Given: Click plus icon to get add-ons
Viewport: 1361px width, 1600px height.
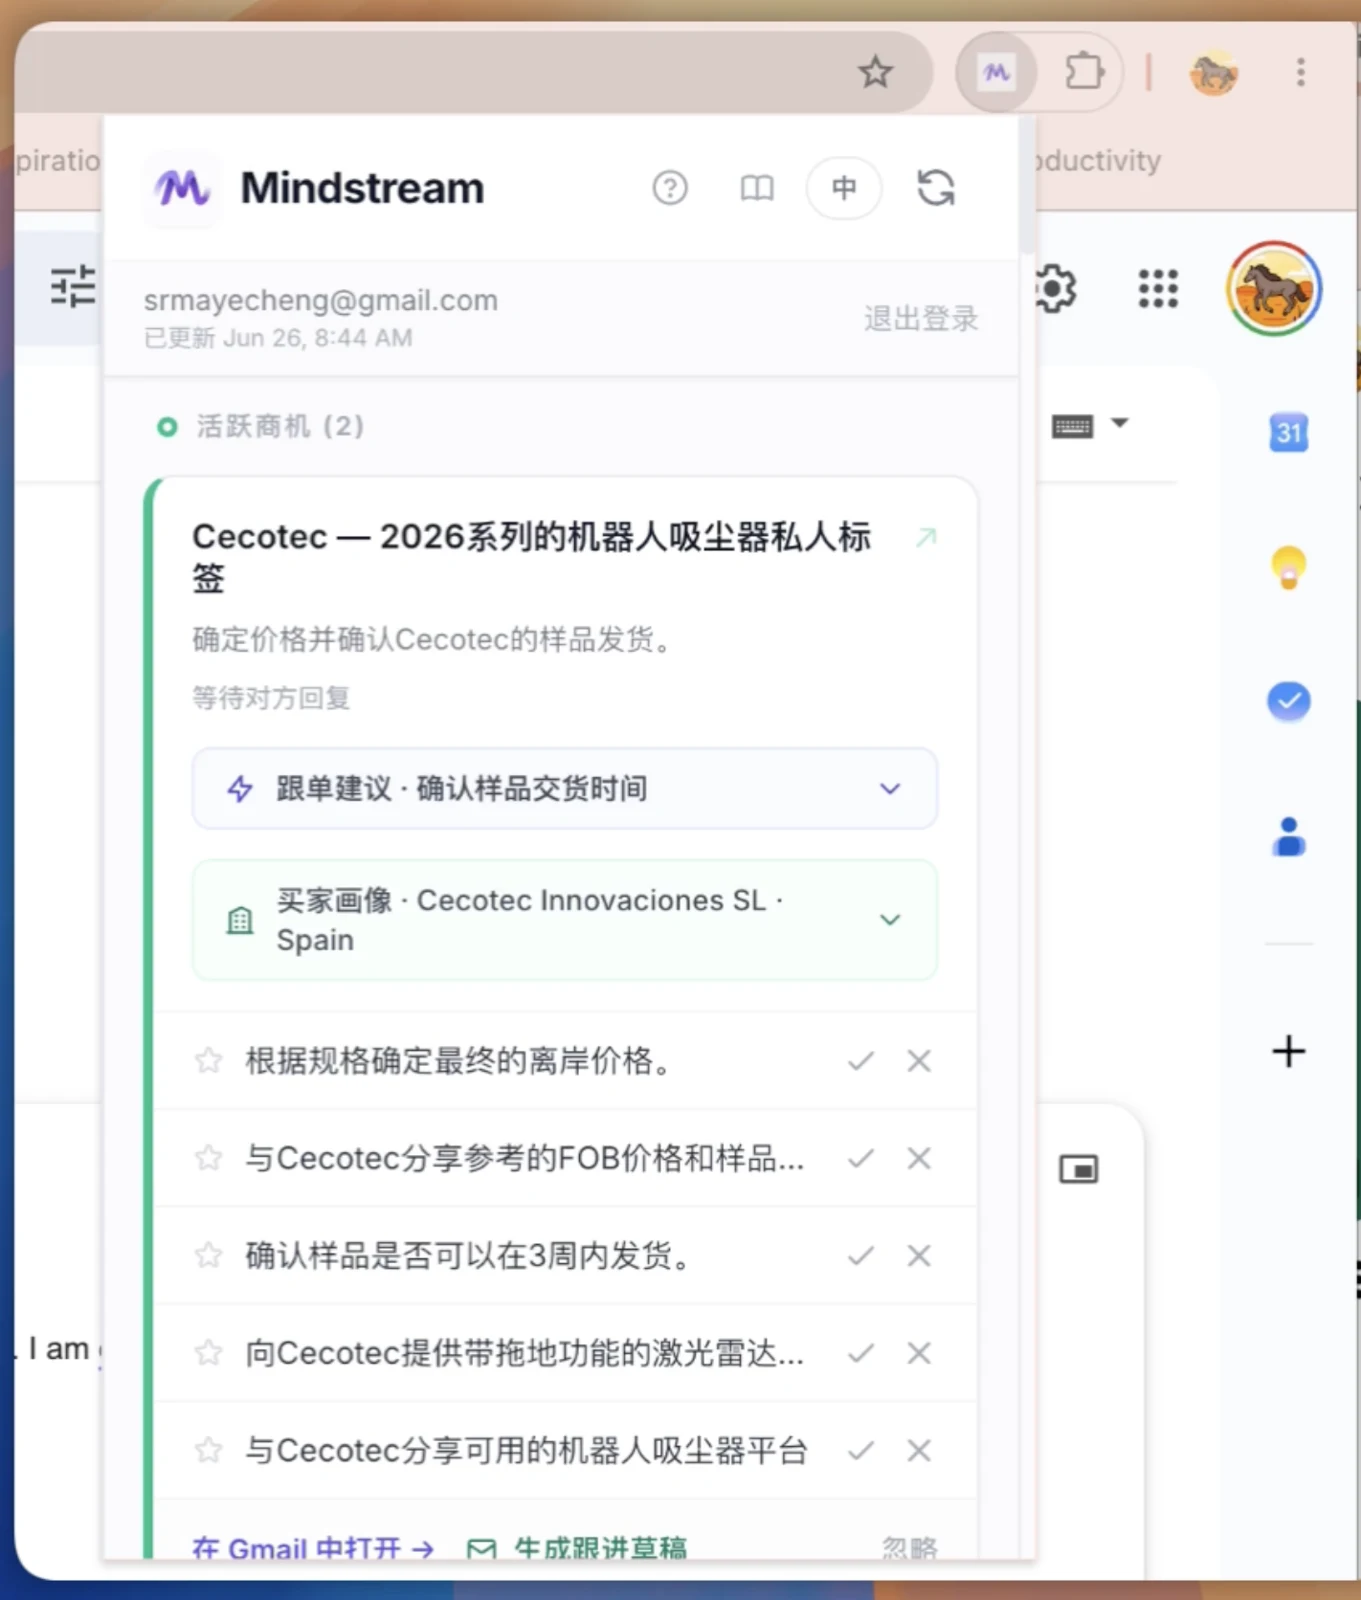Looking at the screenshot, I should click(x=1289, y=1051).
